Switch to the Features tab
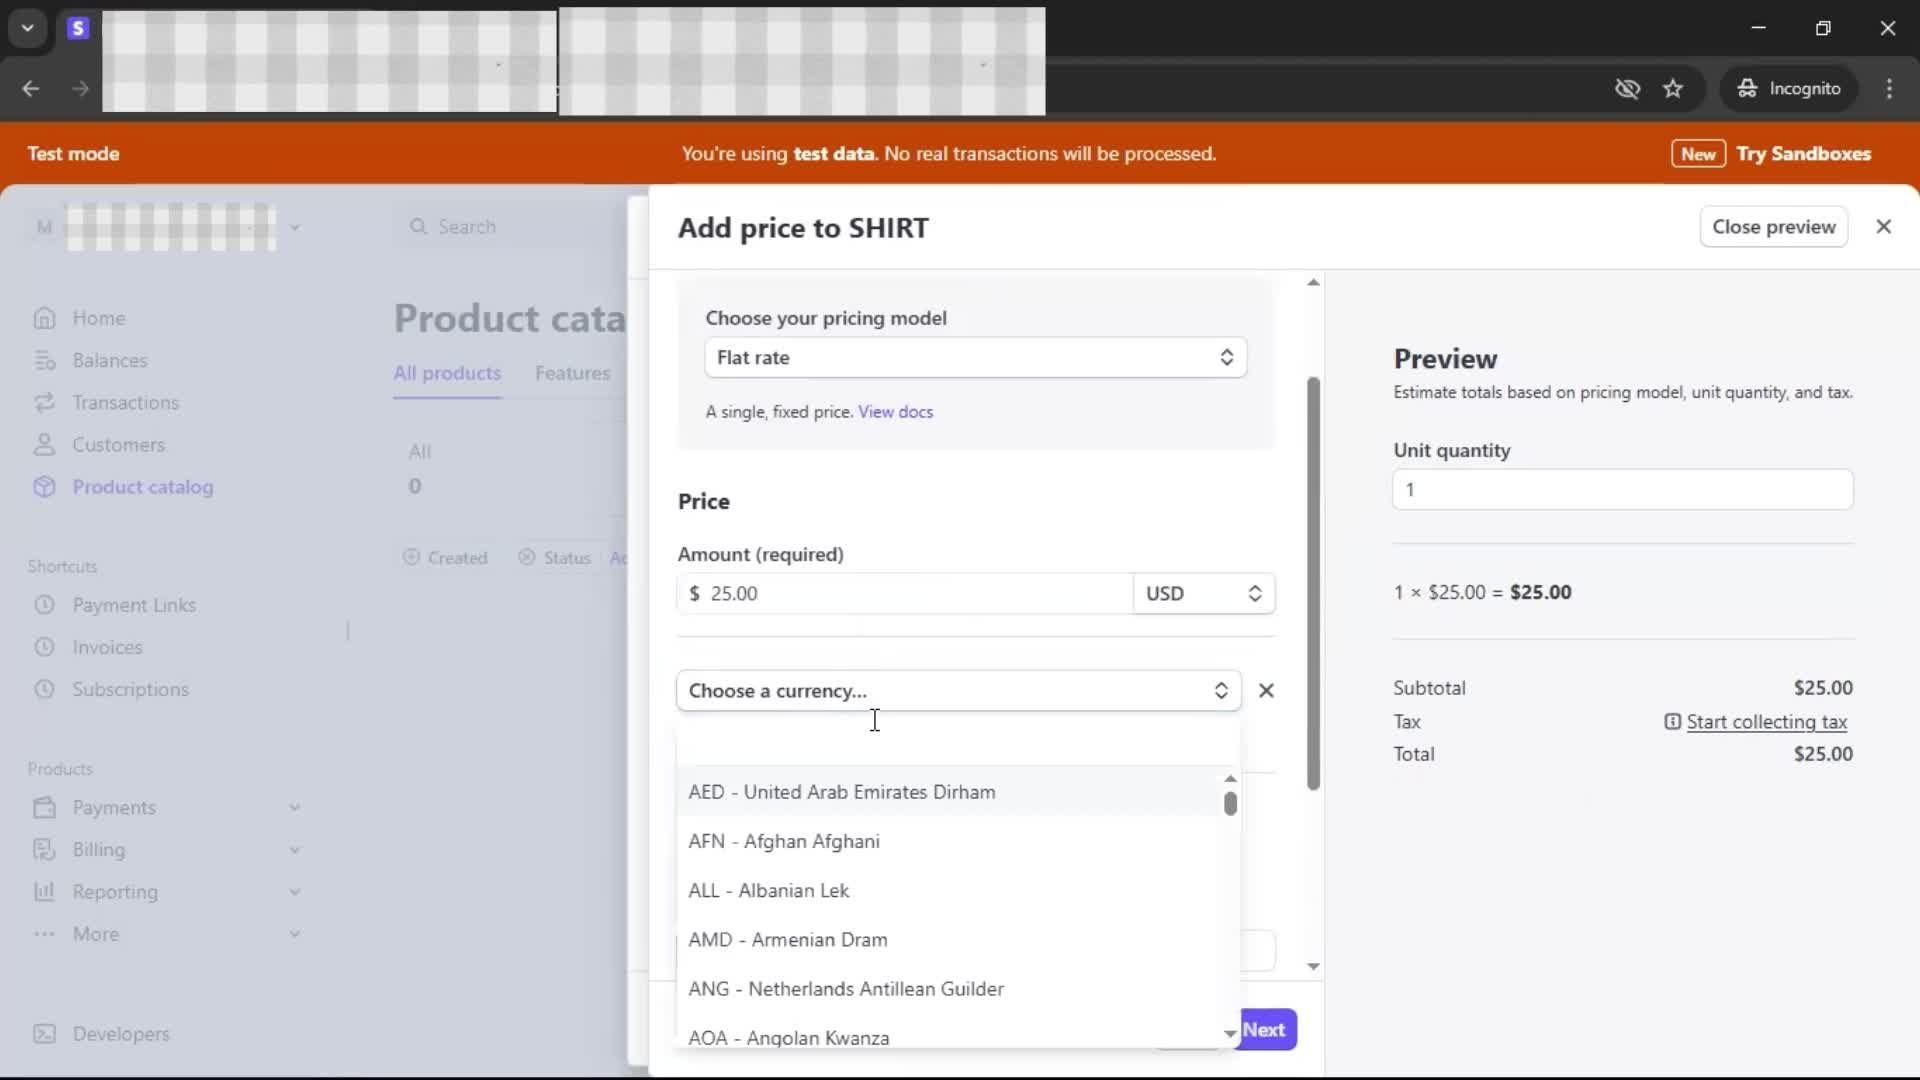The image size is (1920, 1080). click(x=572, y=373)
